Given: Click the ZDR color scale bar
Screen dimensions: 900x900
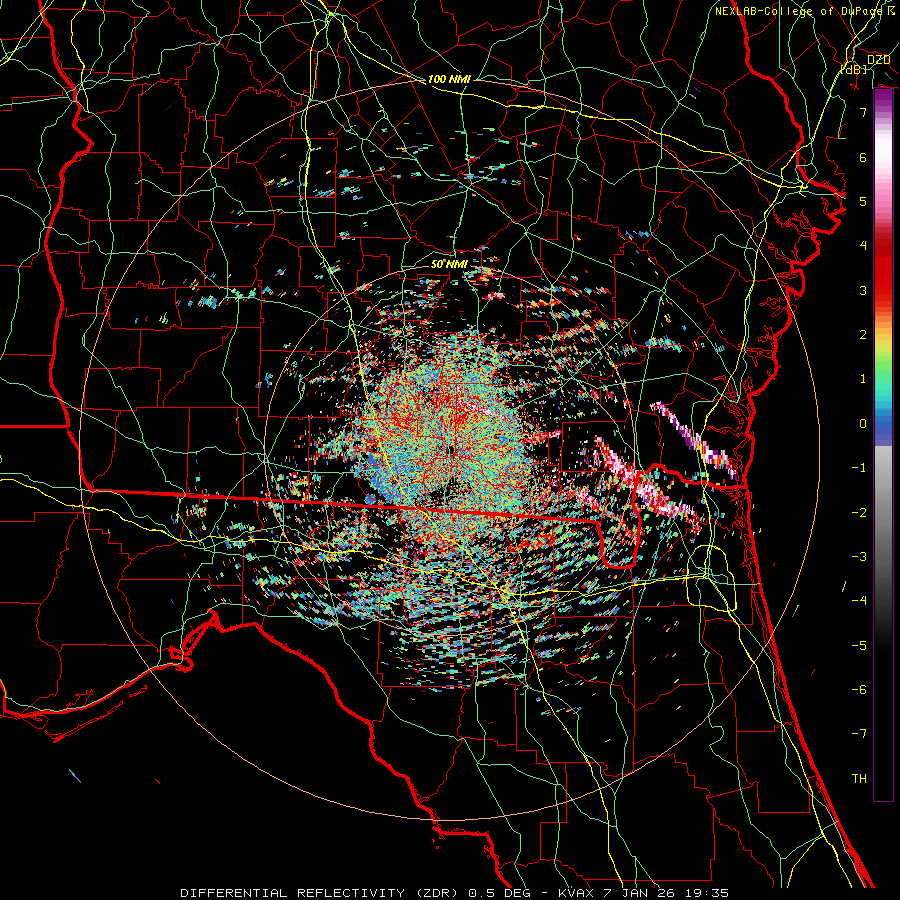Looking at the screenshot, I should [x=883, y=445].
